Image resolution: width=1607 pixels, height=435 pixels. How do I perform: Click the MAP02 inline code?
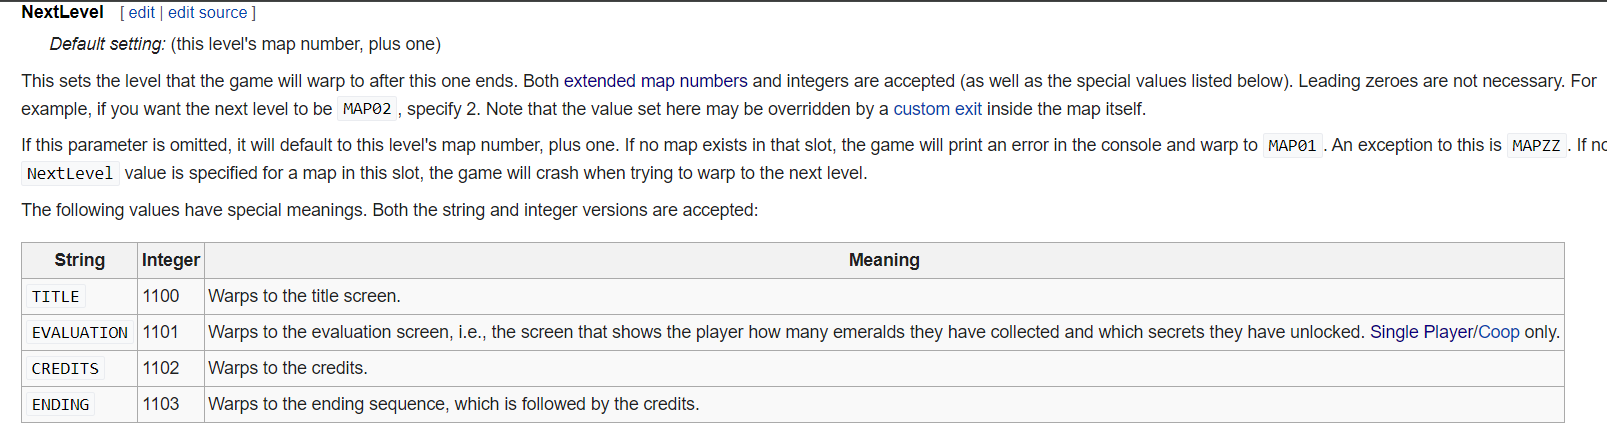(x=367, y=109)
